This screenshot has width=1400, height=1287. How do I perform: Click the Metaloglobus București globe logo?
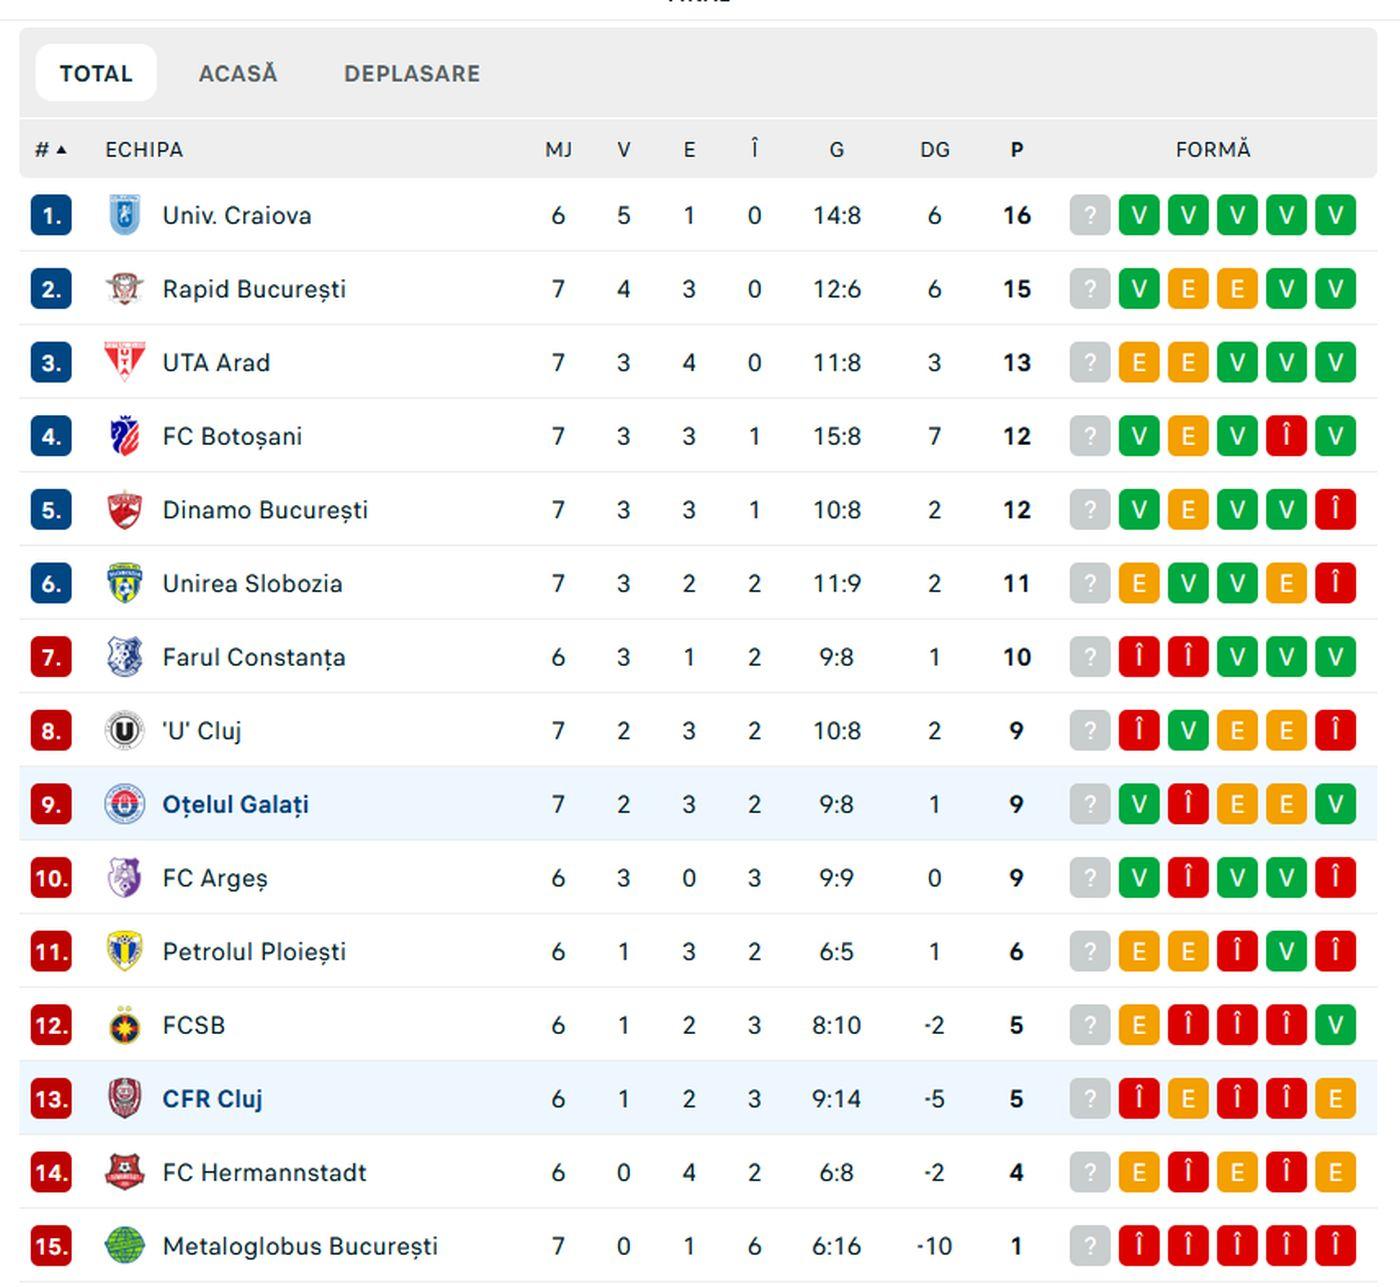coord(124,1246)
